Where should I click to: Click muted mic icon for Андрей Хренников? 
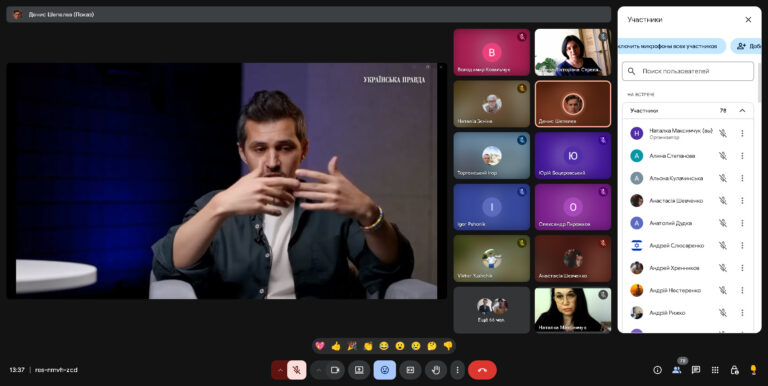tap(722, 268)
